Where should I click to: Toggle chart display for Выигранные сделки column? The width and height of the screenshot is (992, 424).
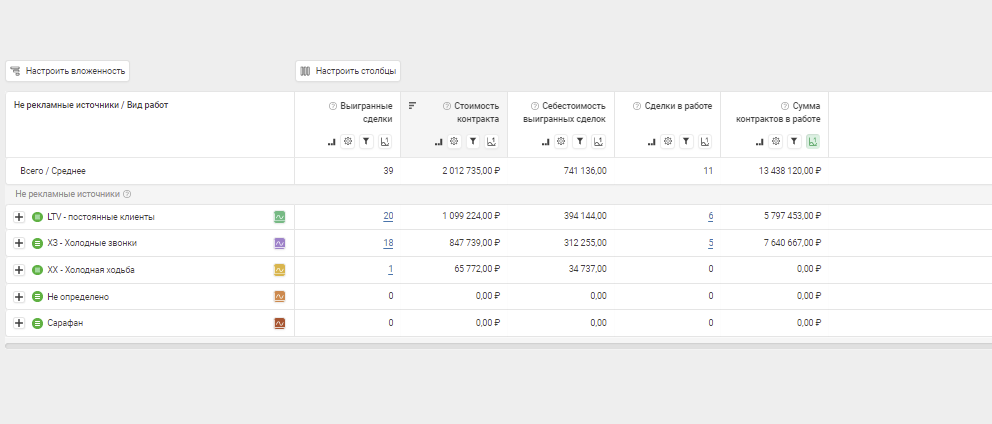pyautogui.click(x=384, y=142)
